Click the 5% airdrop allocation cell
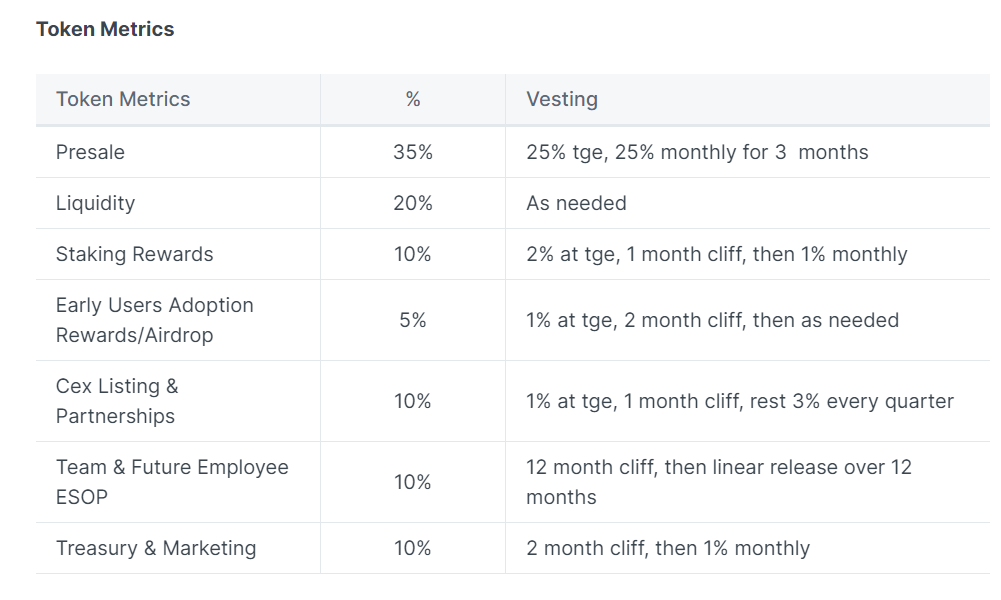The width and height of the screenshot is (1001, 600). 413,320
